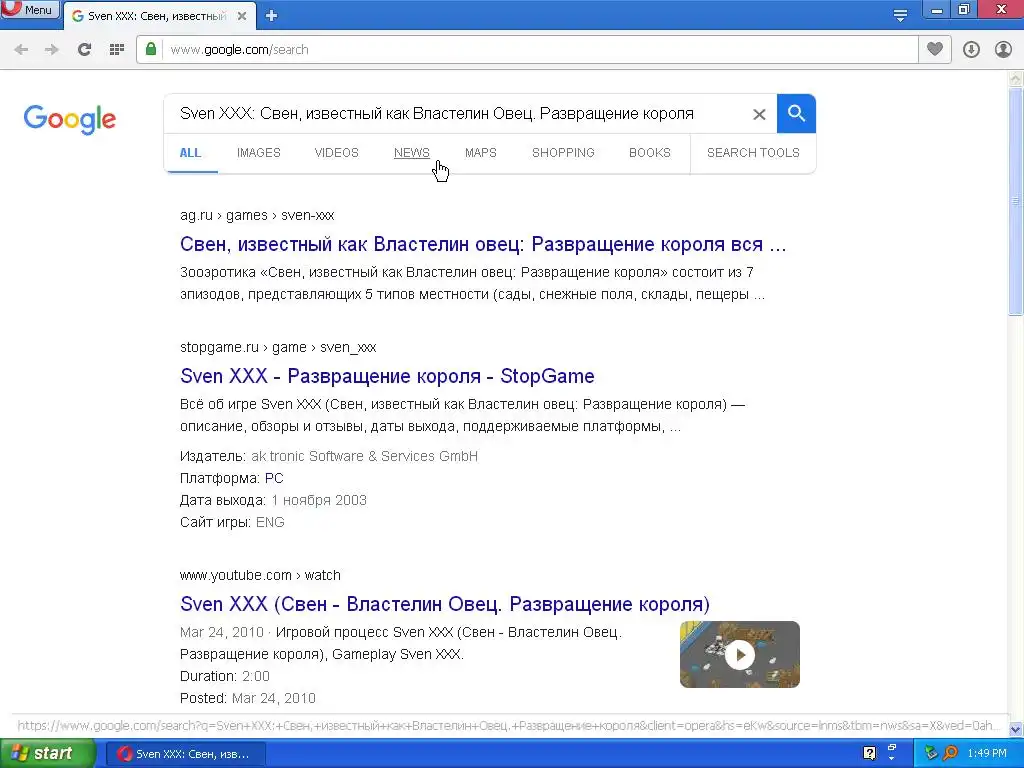This screenshot has width=1024, height=768.
Task: Open the ag.ru result title link
Action: (483, 244)
